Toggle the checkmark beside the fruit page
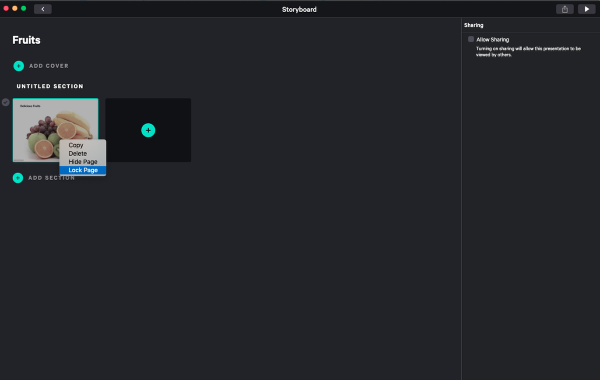The image size is (600, 380). [x=5, y=102]
